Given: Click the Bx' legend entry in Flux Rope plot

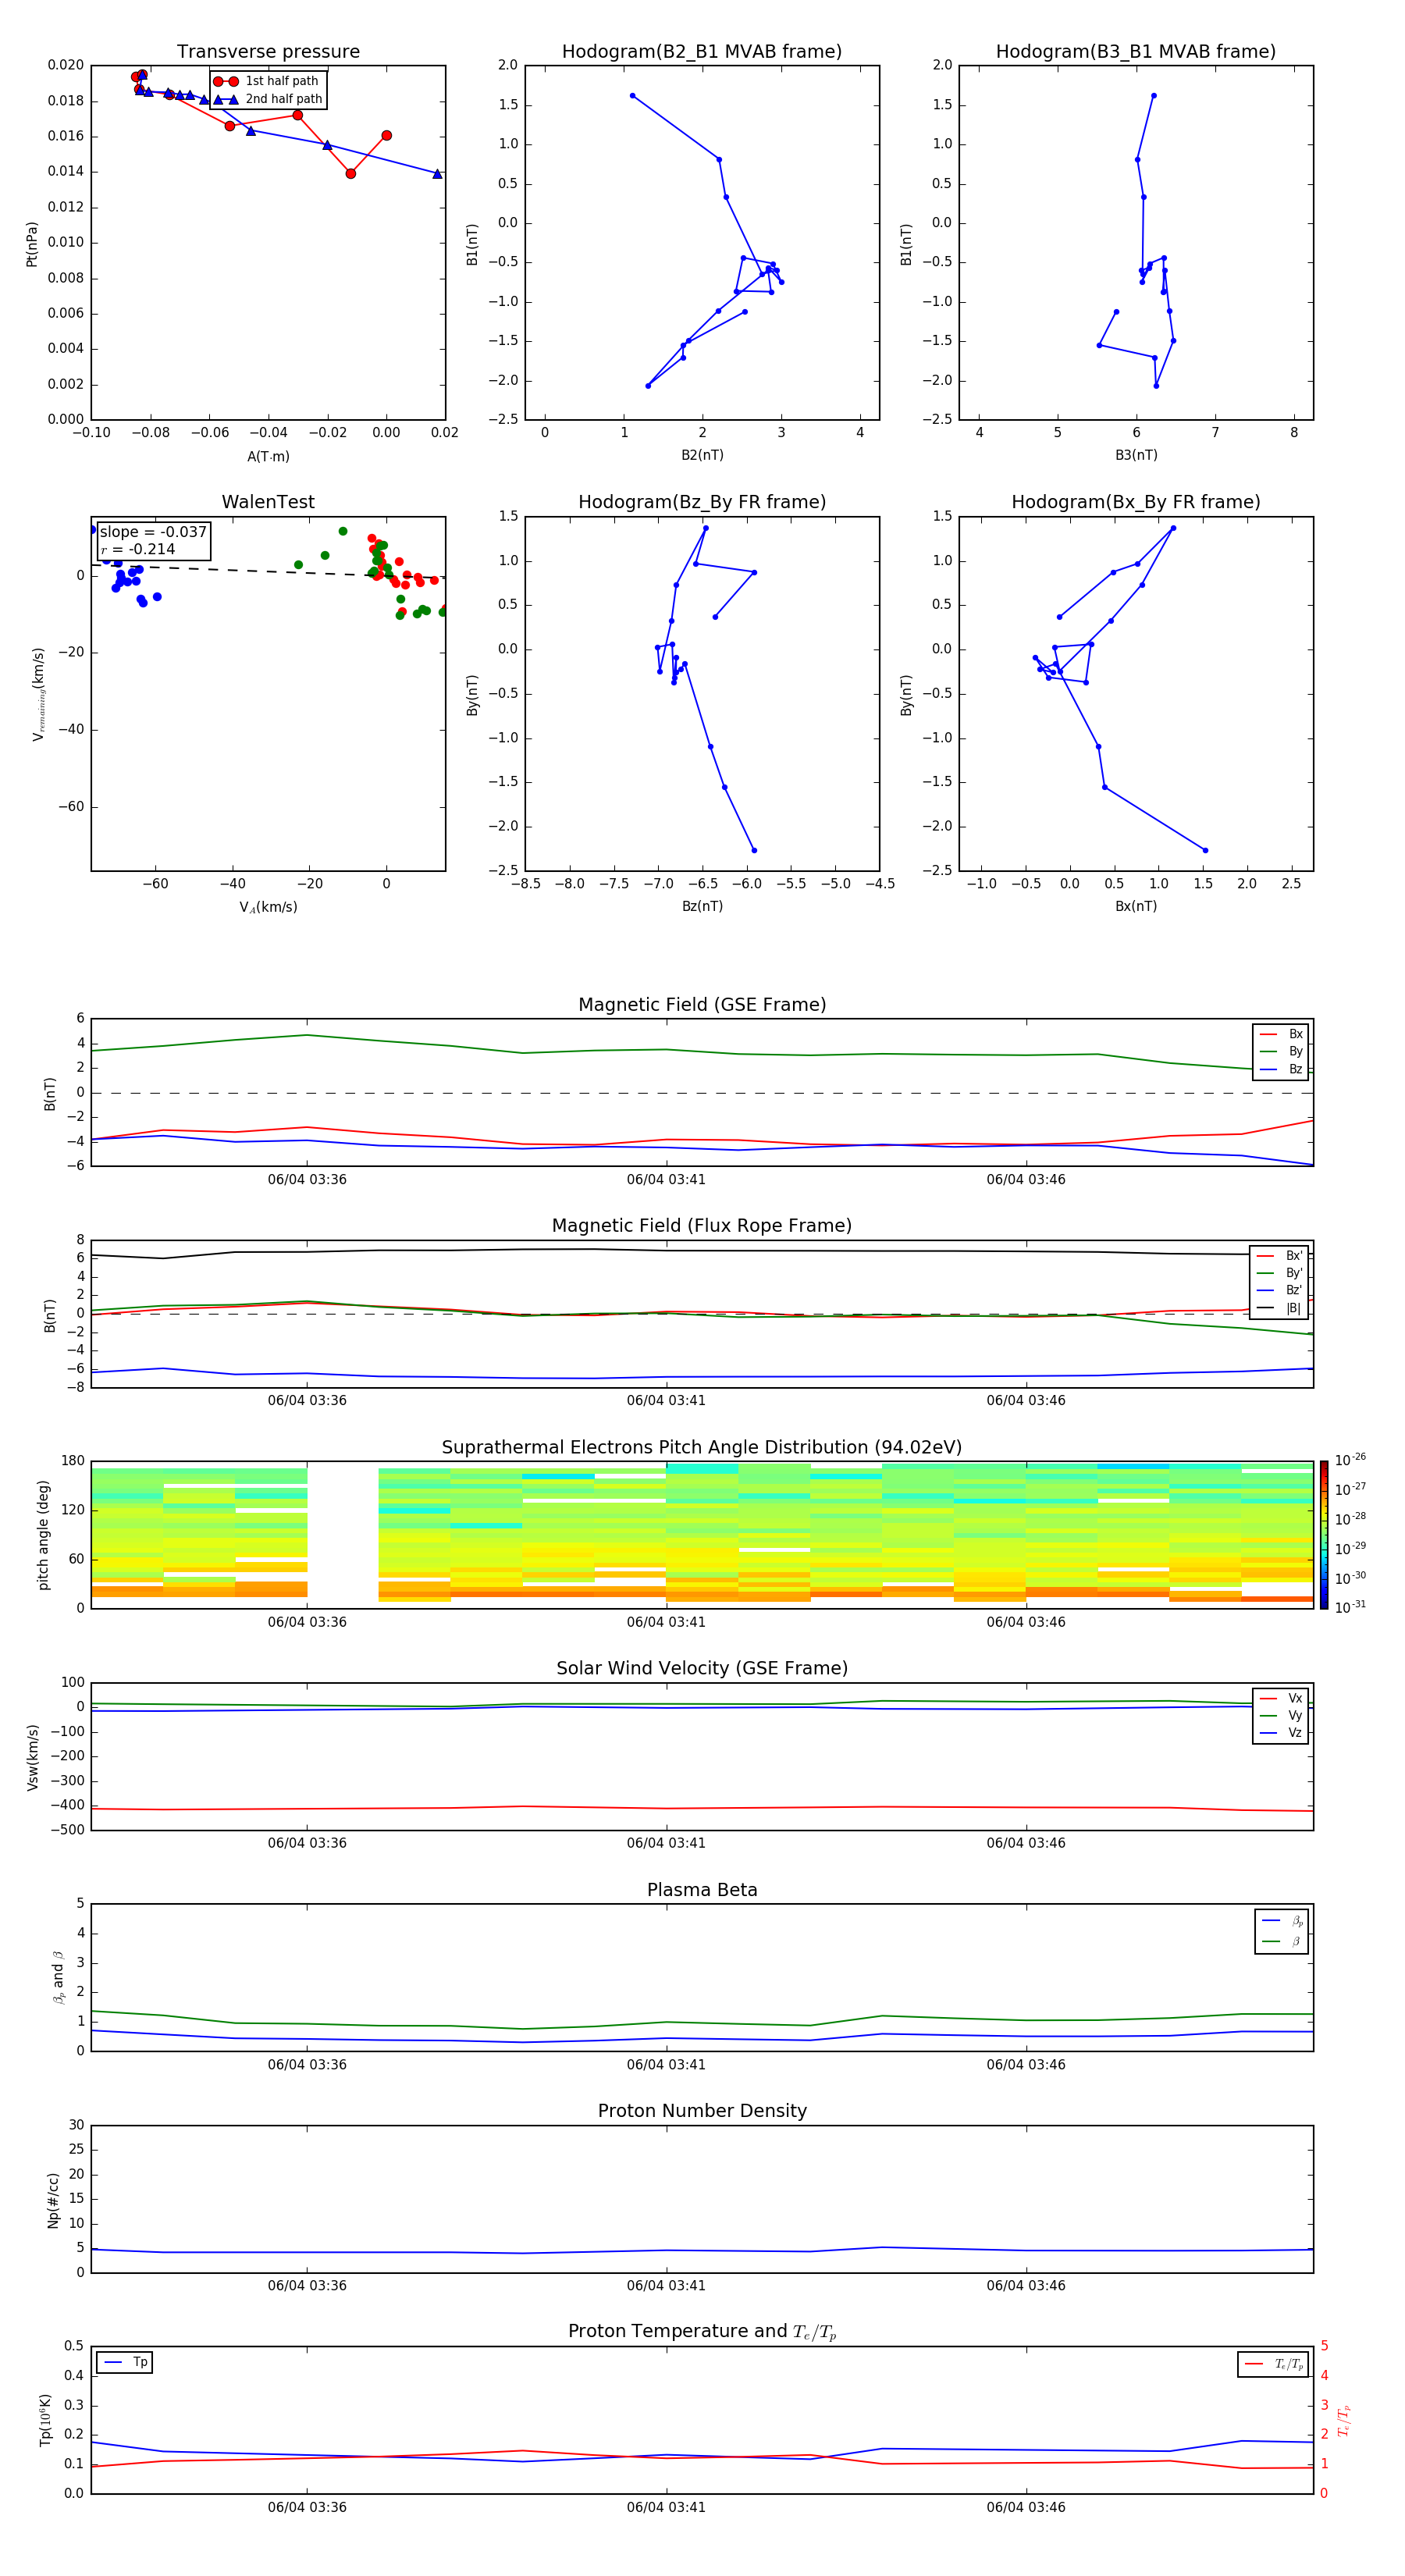Looking at the screenshot, I should click(x=1280, y=1256).
